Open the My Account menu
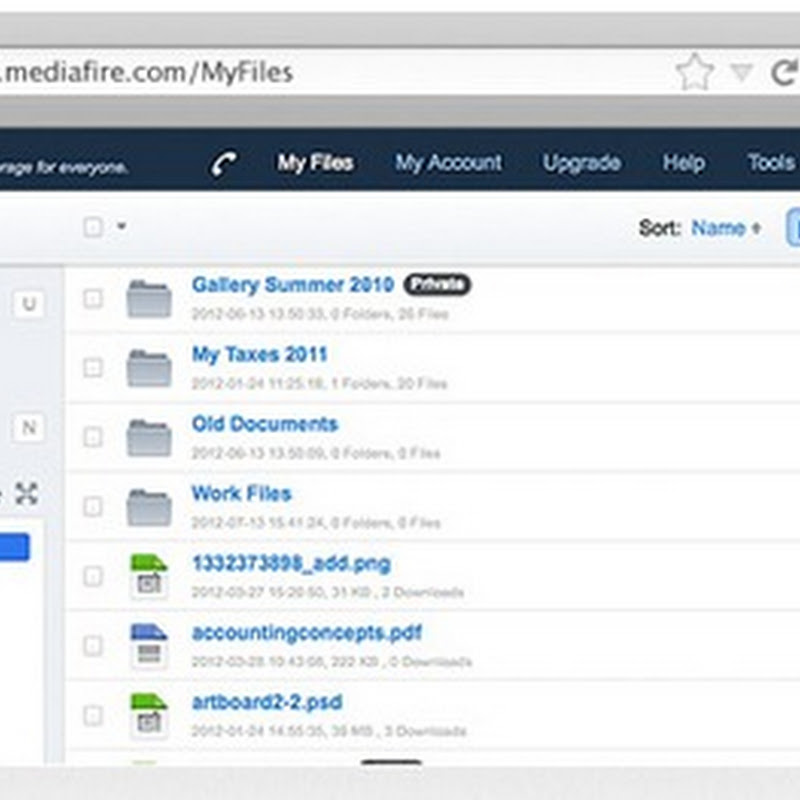 pos(448,163)
